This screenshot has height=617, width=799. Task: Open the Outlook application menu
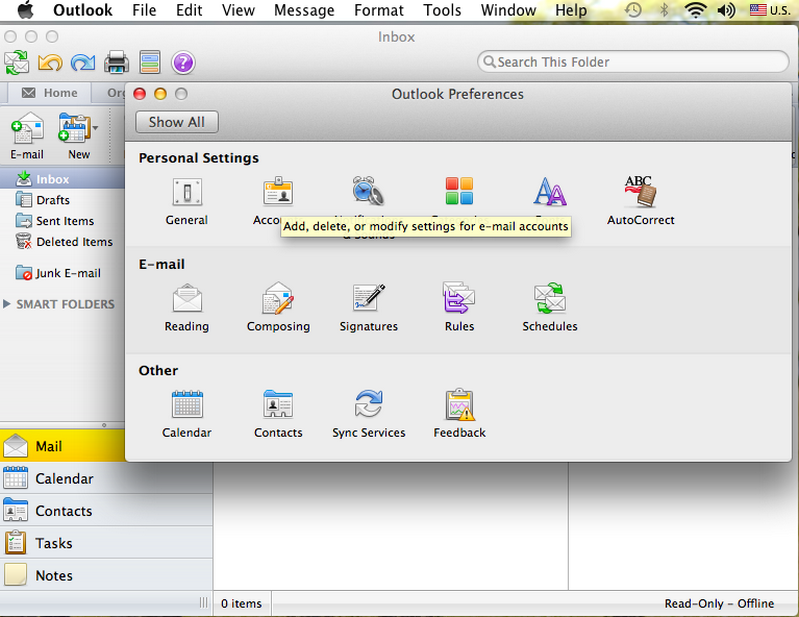(83, 10)
